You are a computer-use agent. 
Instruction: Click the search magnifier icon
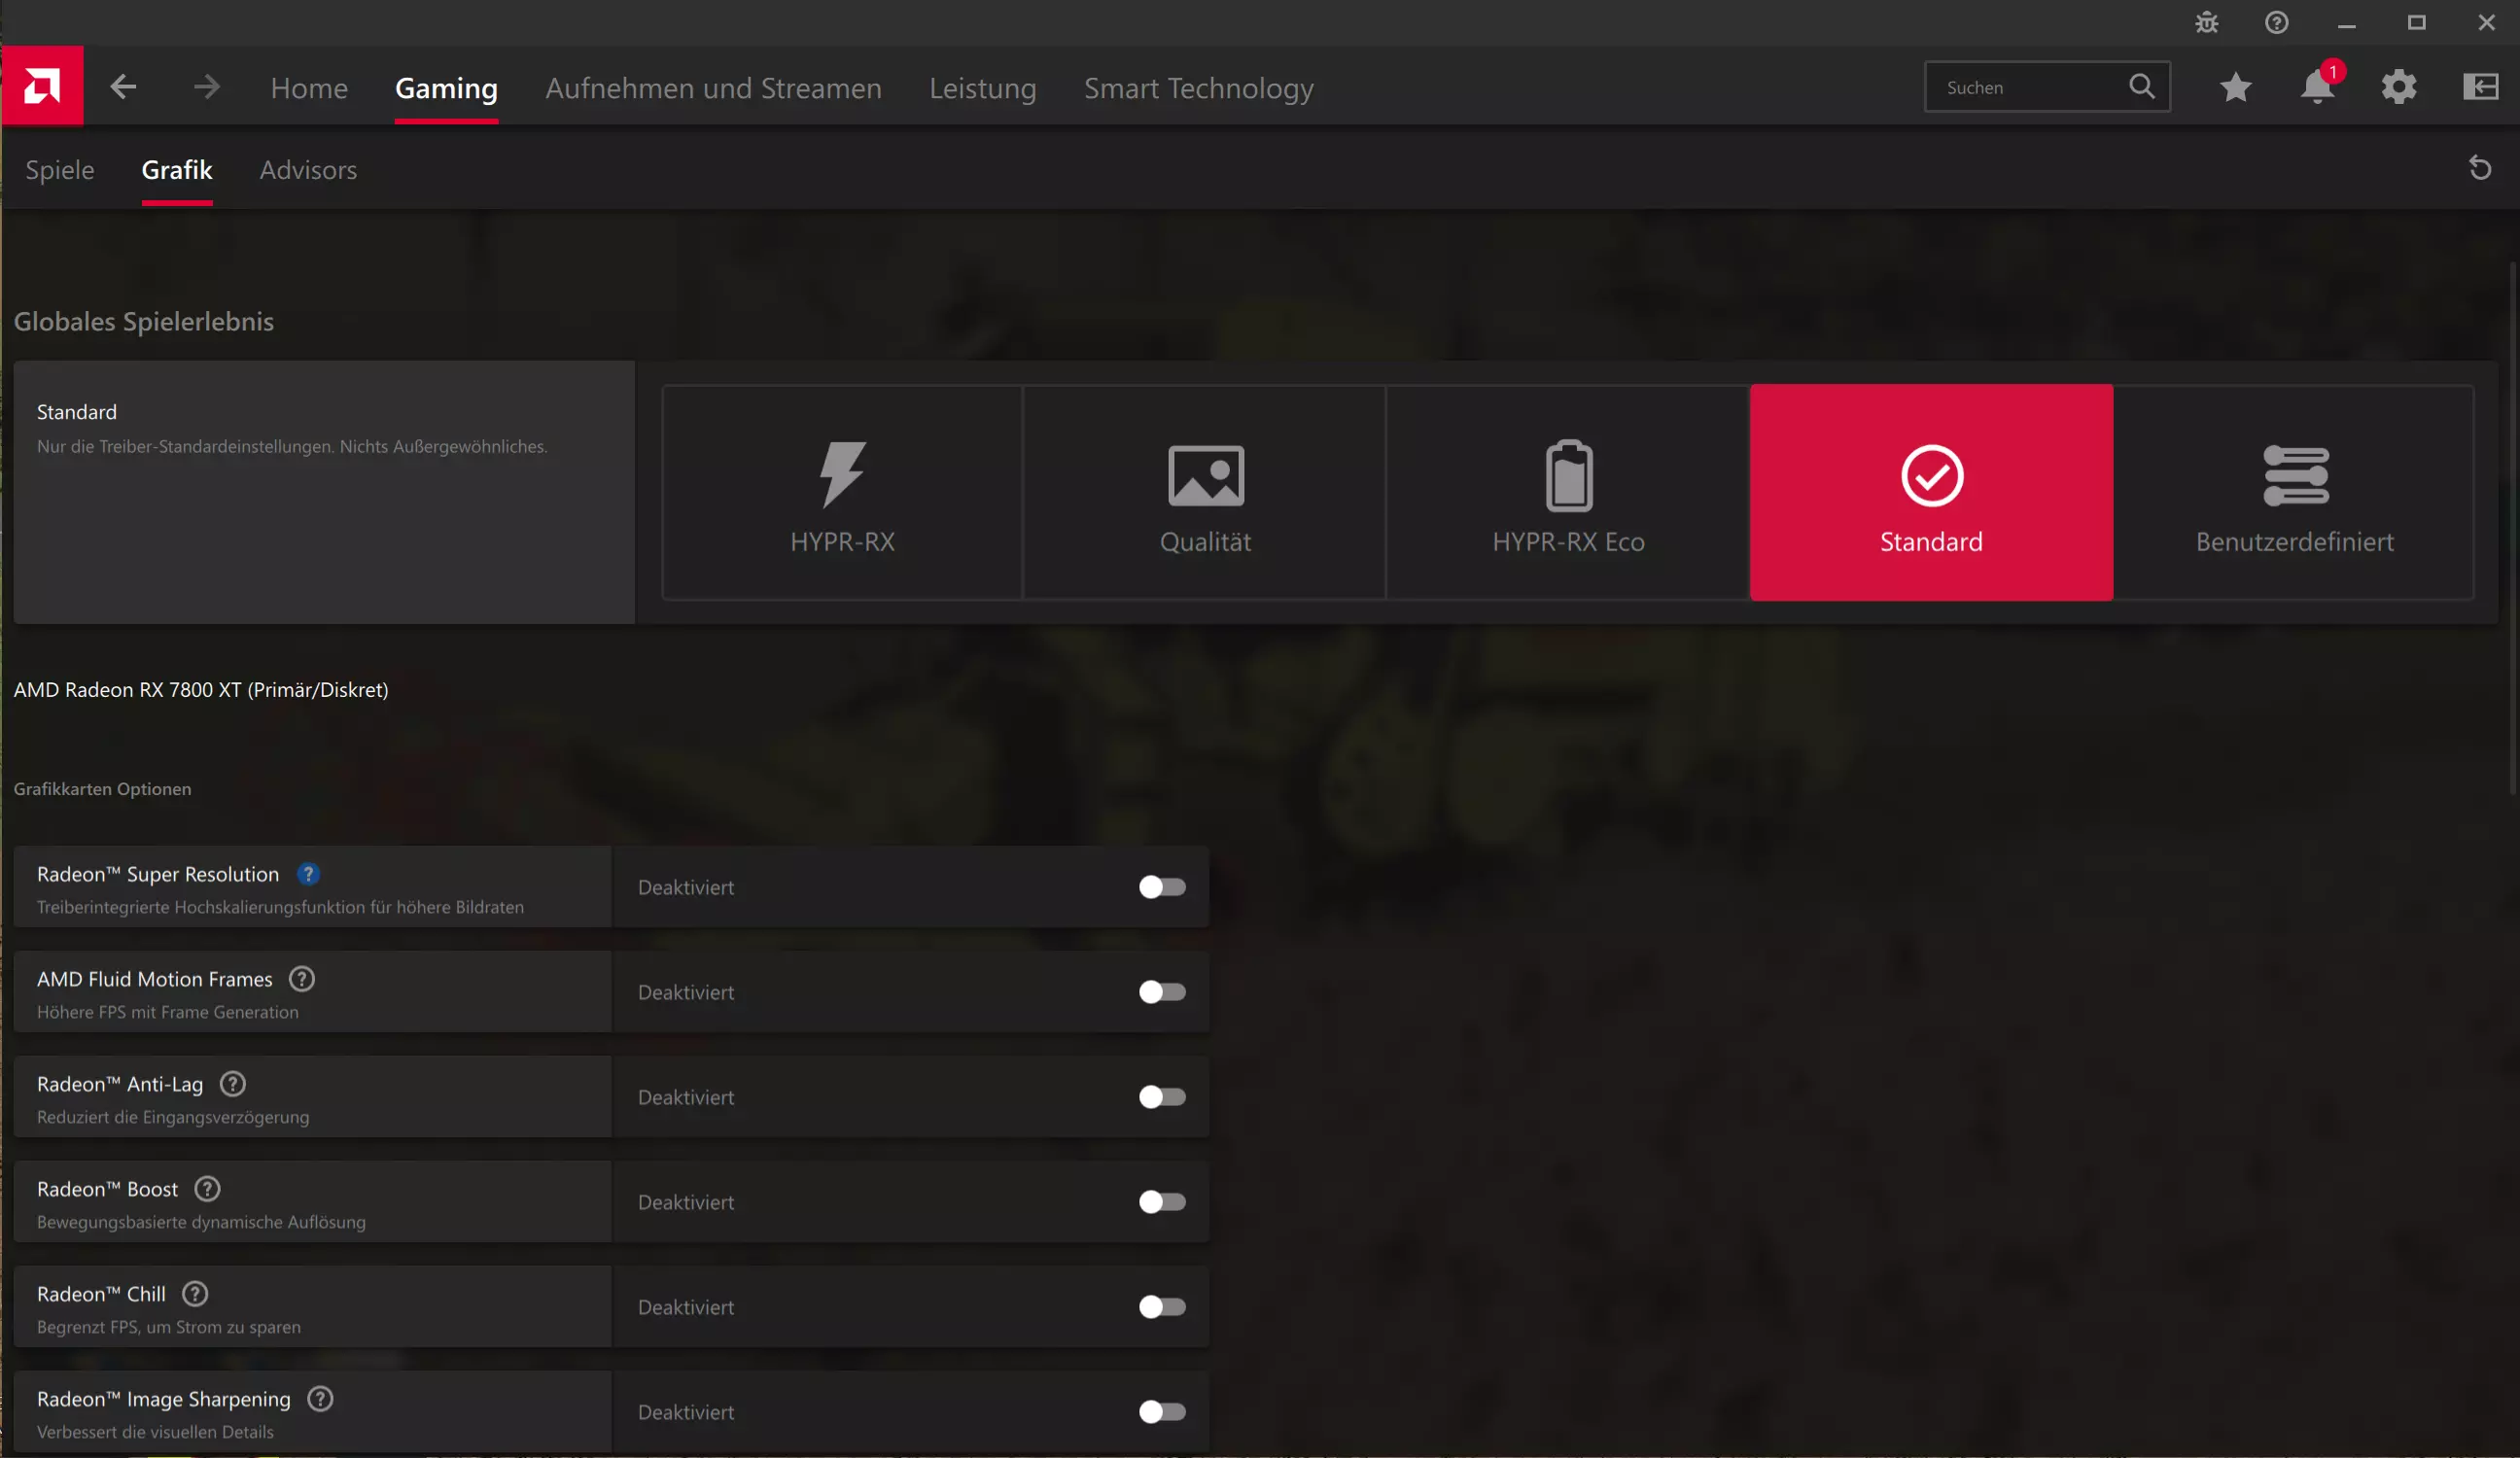click(2142, 87)
